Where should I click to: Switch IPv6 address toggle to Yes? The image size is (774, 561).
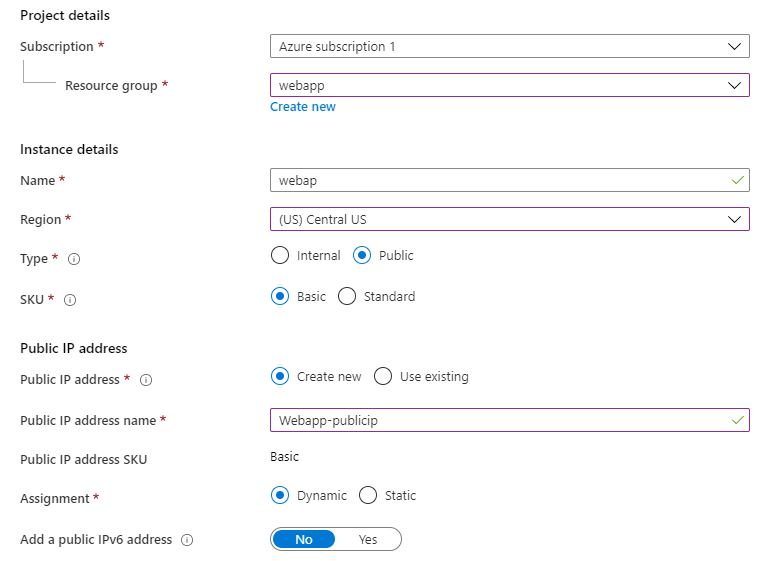point(368,539)
